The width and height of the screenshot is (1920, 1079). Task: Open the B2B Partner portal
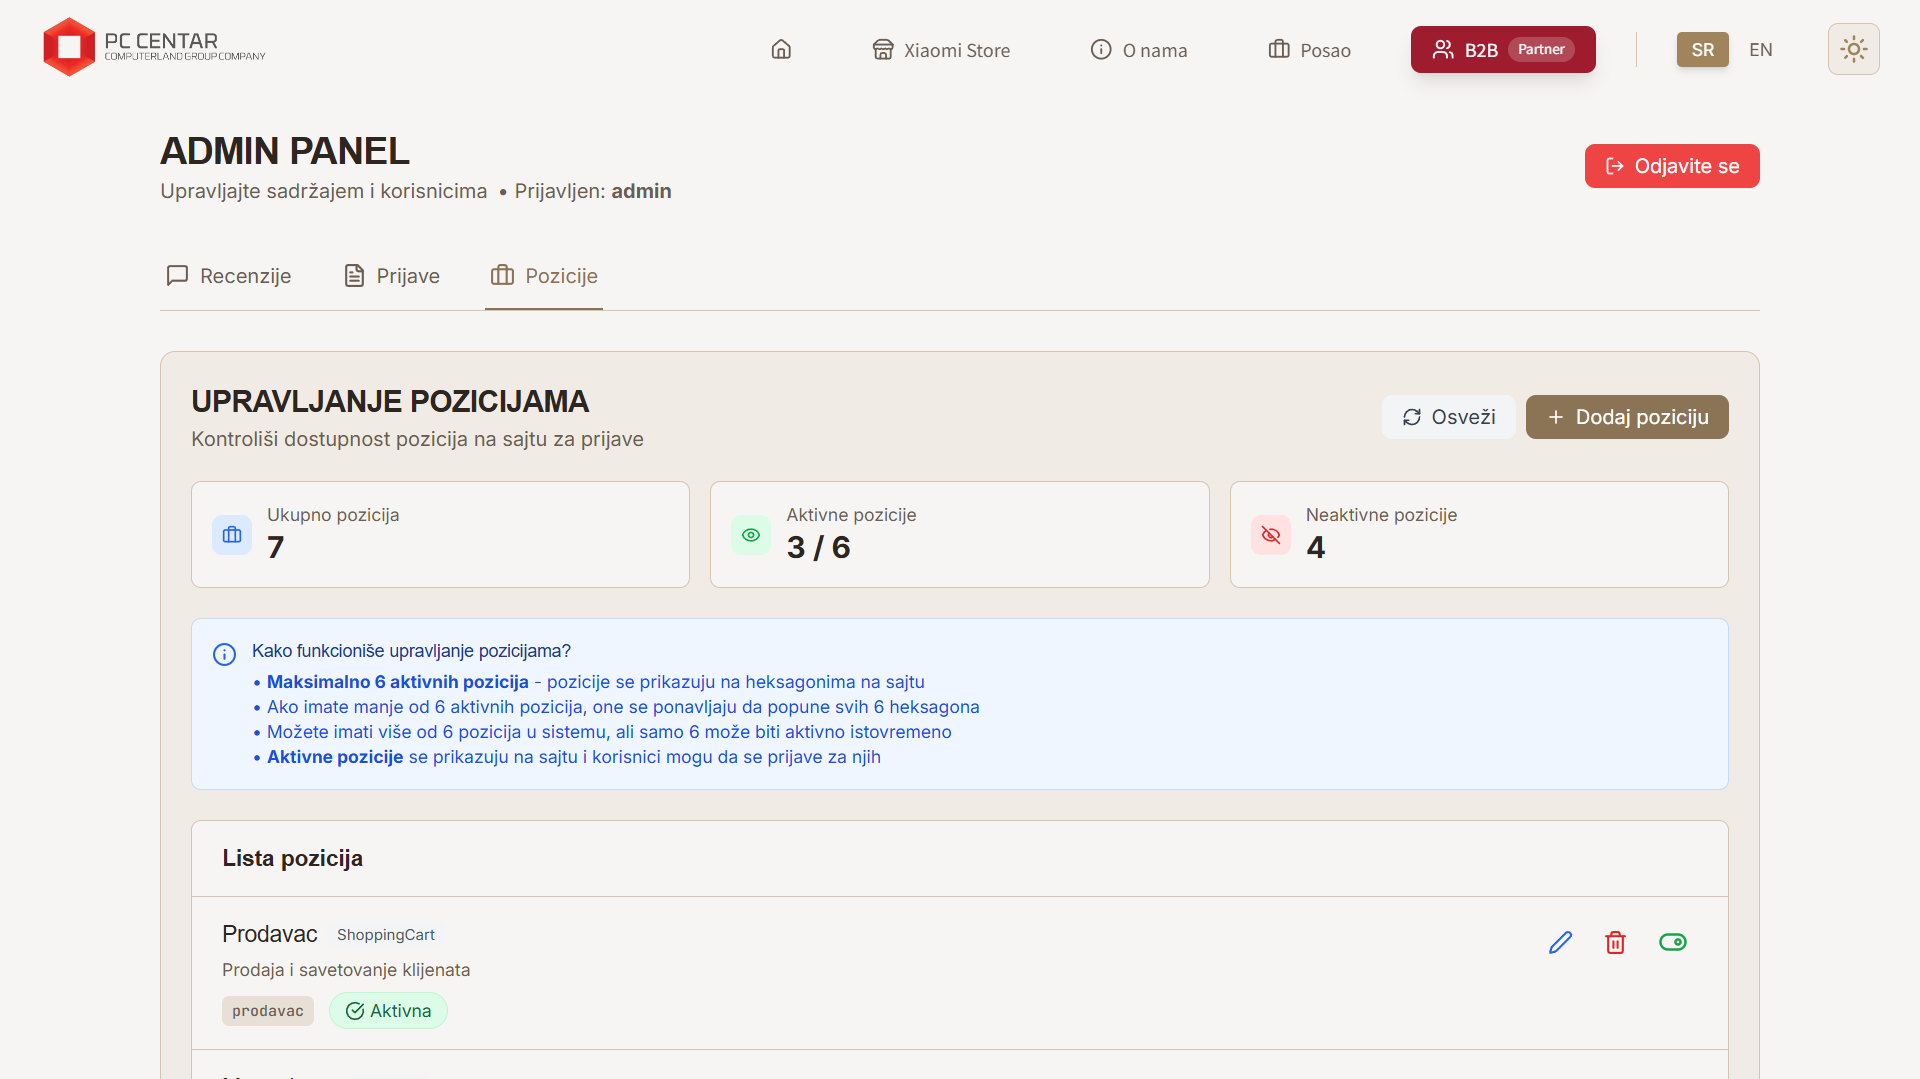pos(1503,50)
